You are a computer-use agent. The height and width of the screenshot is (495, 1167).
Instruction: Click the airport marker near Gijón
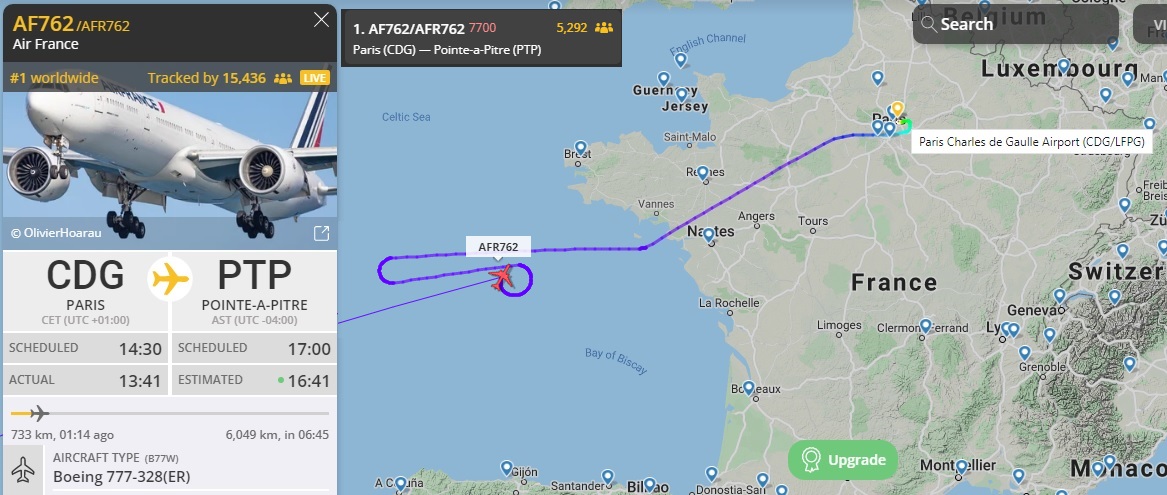pyautogui.click(x=507, y=468)
